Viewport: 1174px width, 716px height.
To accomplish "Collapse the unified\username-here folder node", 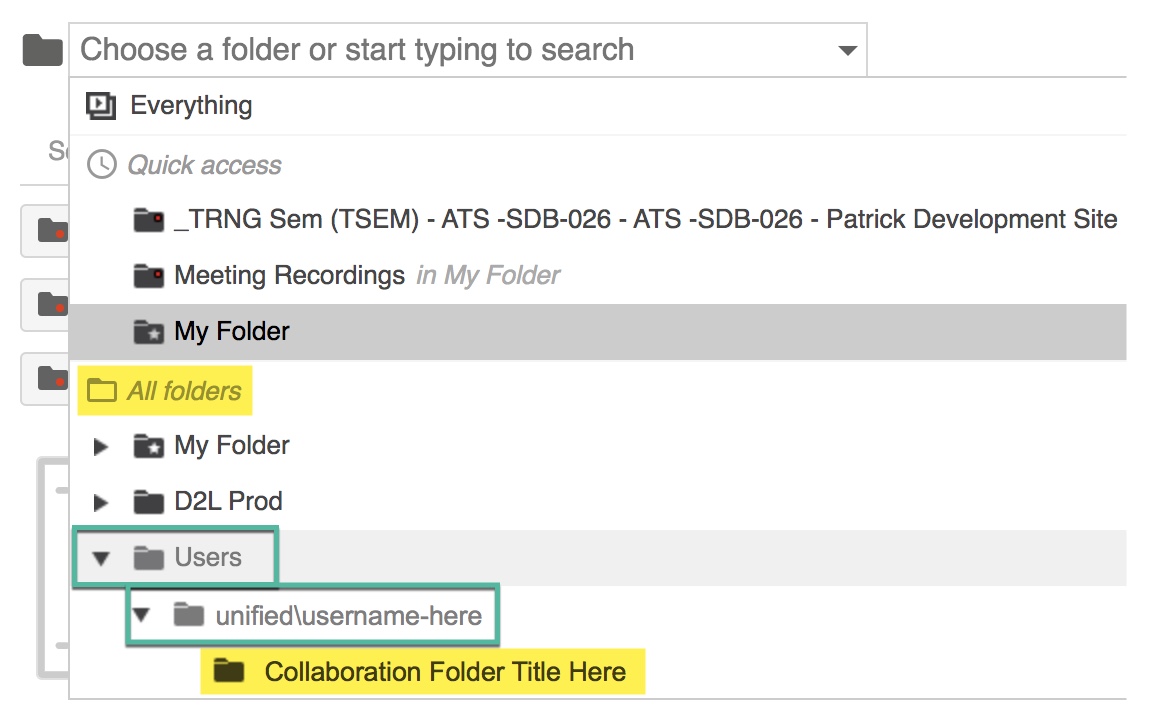I will [141, 615].
